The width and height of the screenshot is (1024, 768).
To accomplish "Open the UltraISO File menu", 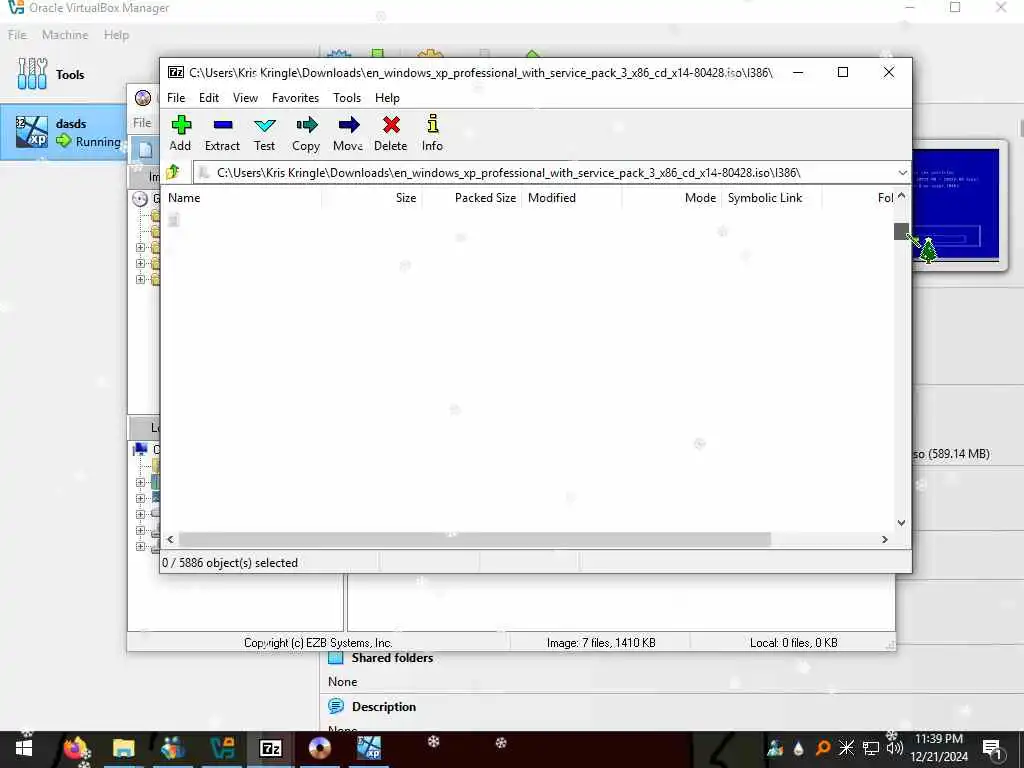I will pyautogui.click(x=142, y=122).
